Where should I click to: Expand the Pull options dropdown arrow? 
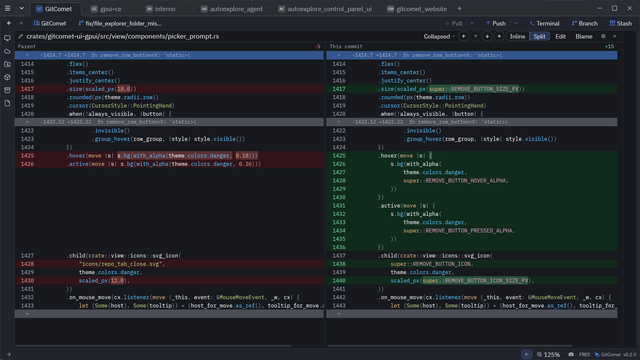point(472,24)
